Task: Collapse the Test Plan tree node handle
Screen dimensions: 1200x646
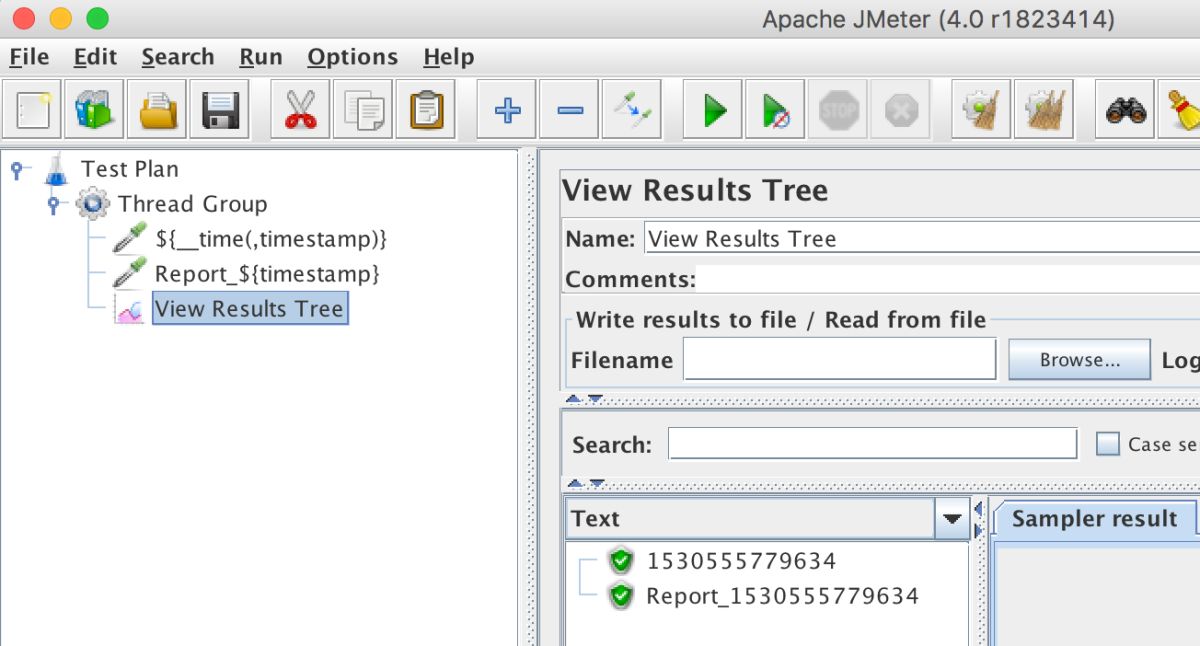Action: 17,169
